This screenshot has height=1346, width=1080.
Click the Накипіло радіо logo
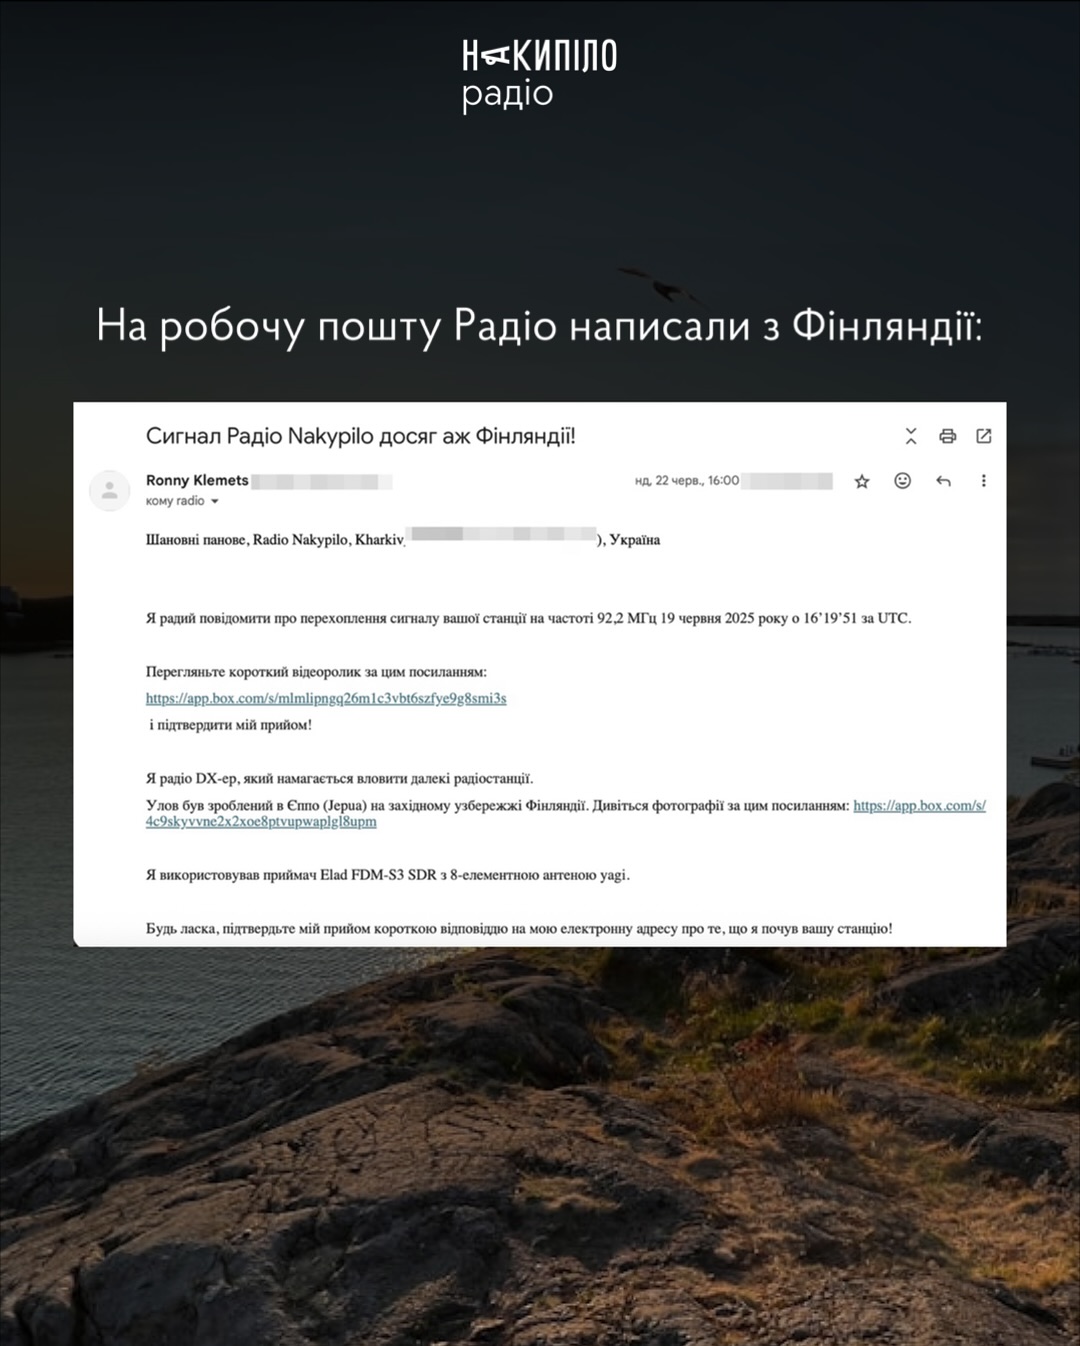(539, 75)
